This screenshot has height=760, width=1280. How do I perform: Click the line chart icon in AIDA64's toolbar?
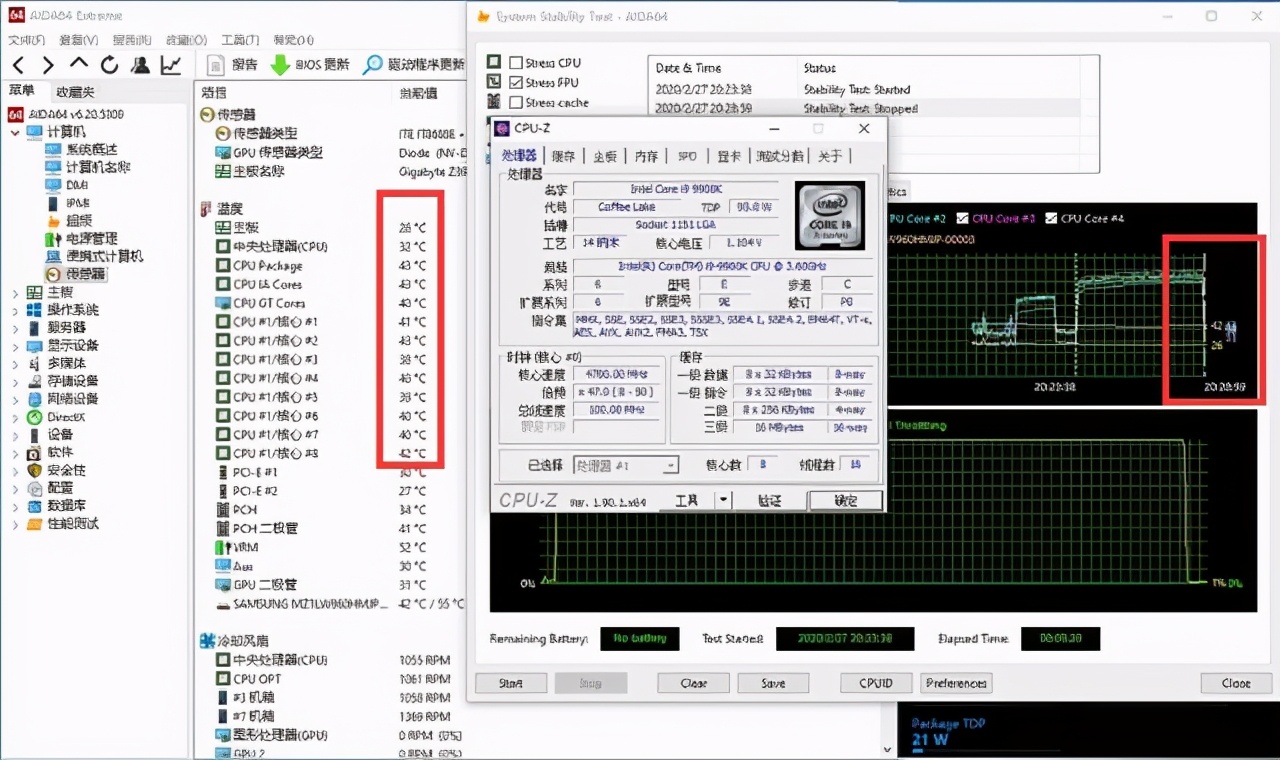pyautogui.click(x=171, y=65)
